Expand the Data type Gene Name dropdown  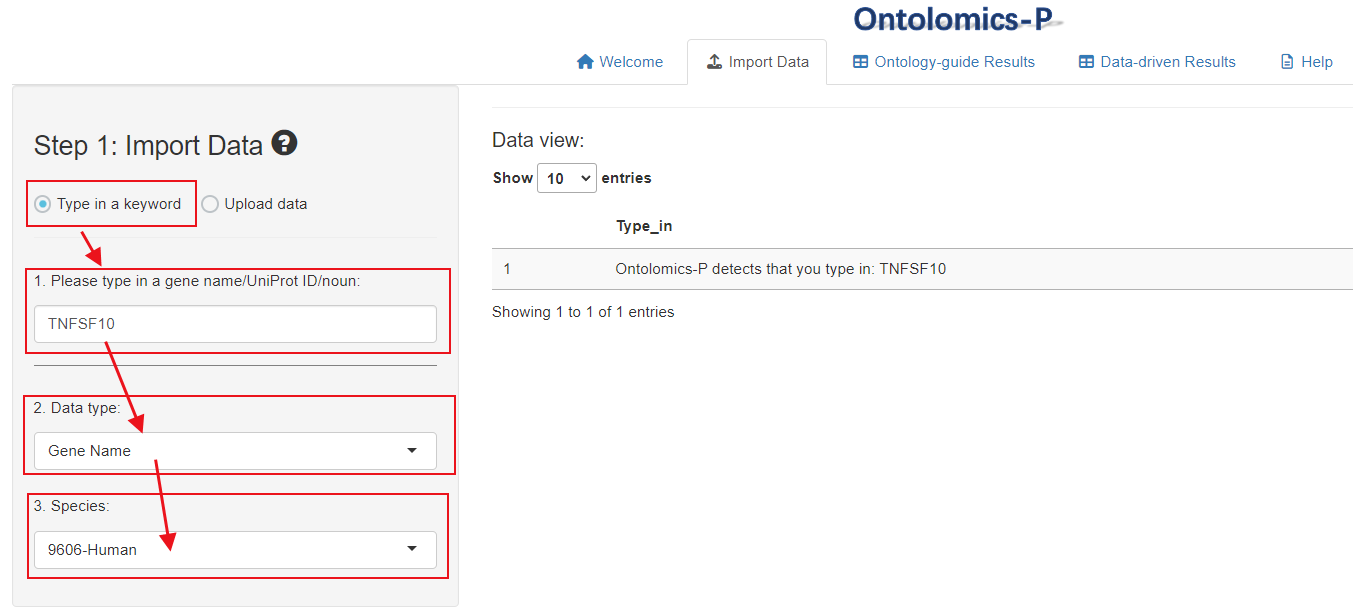click(235, 451)
